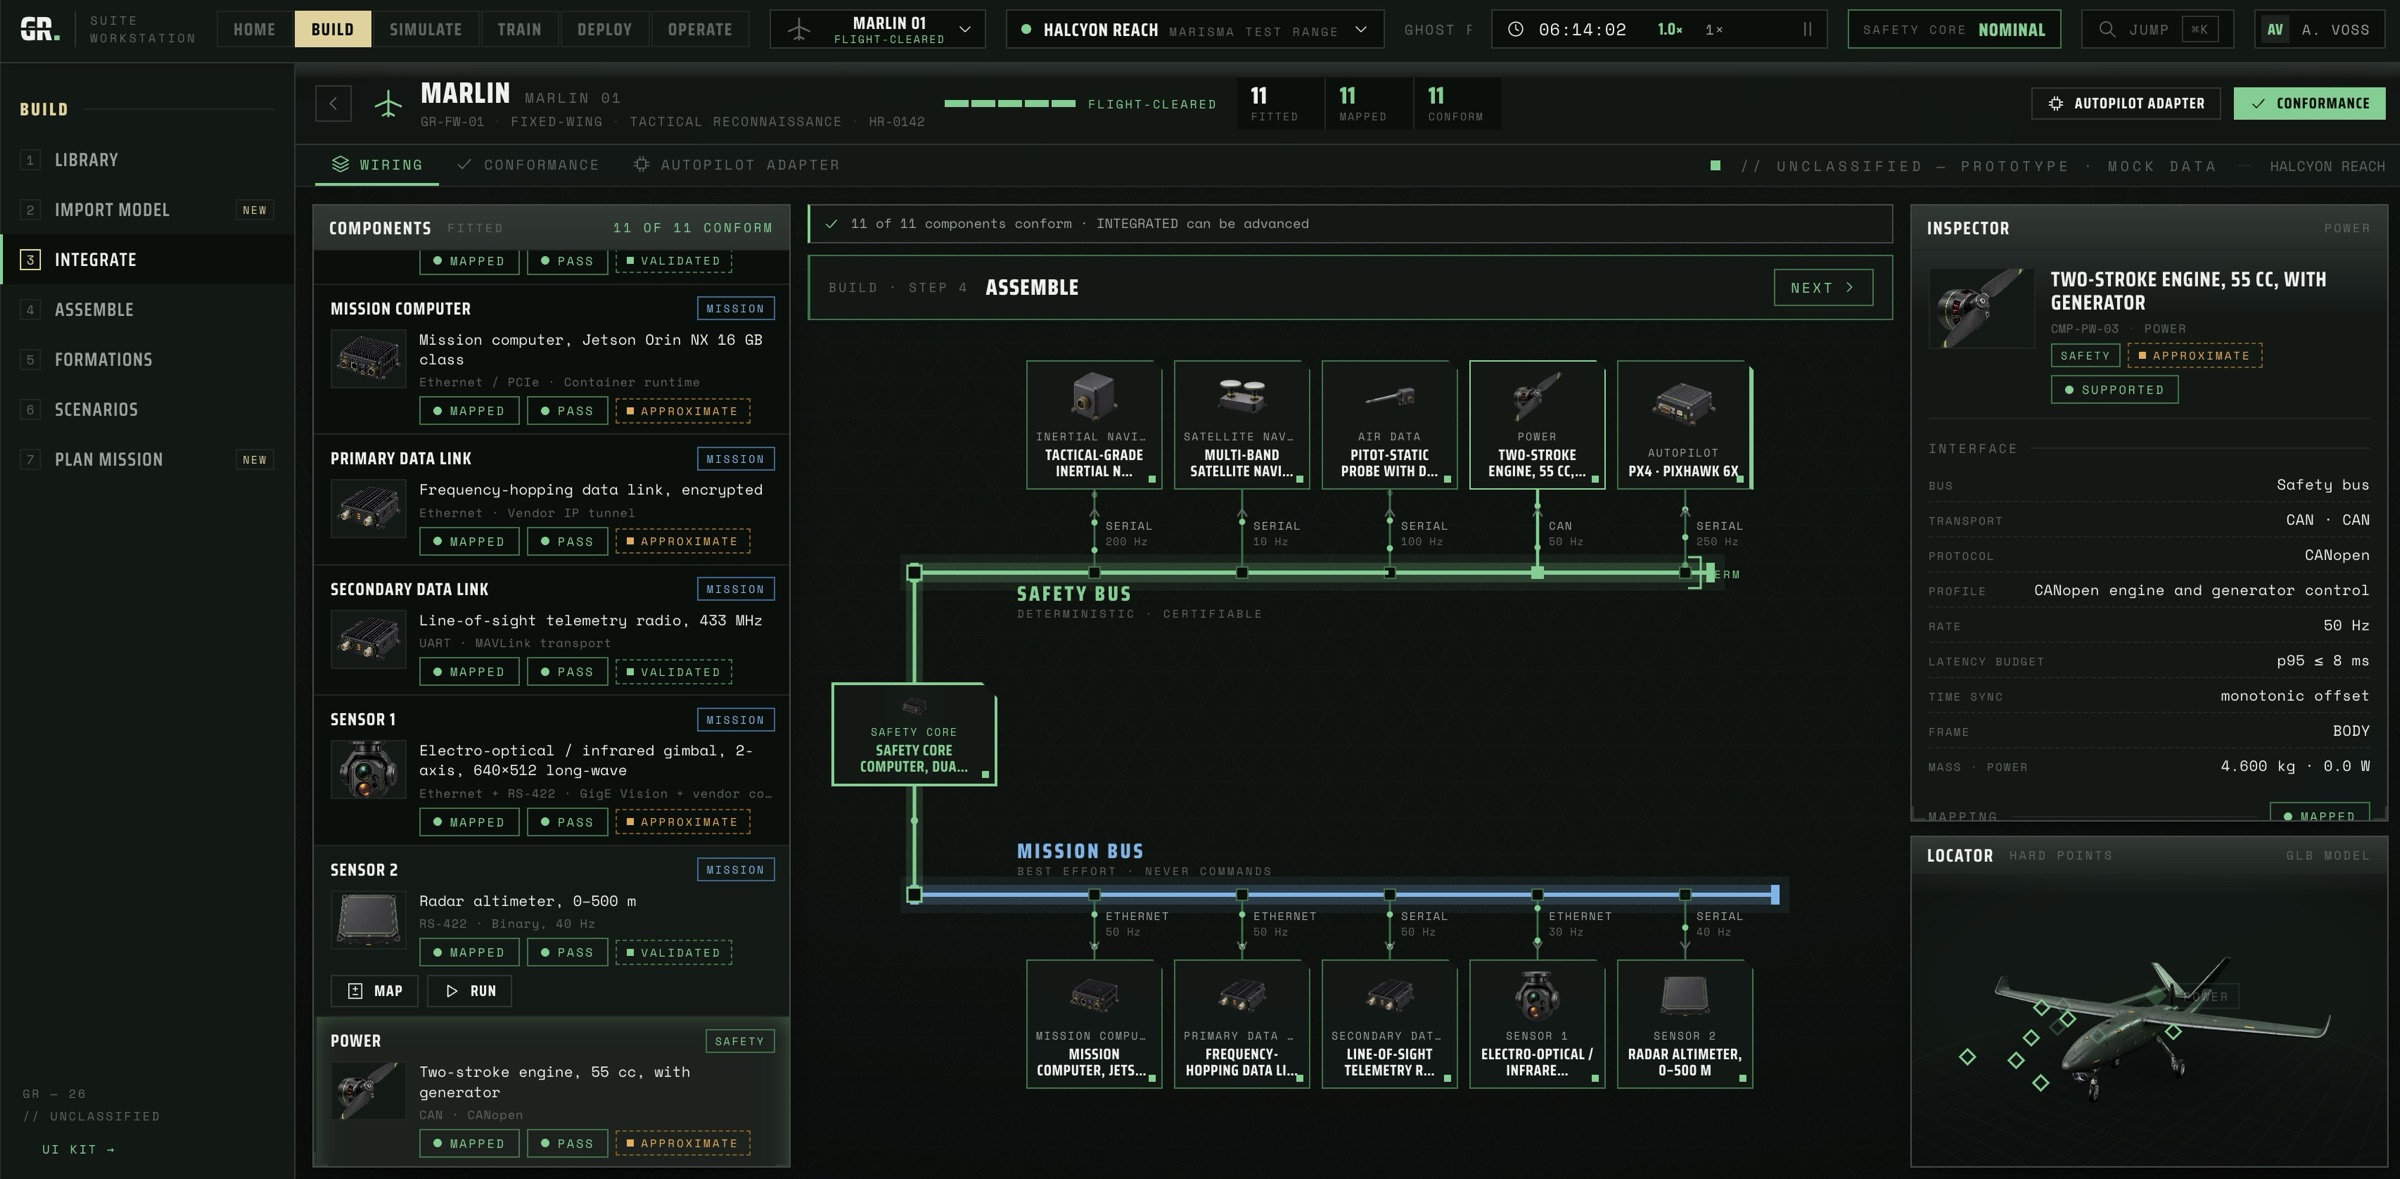Click the AV user avatar badge
This screenshot has height=1179, width=2400.
click(2275, 29)
